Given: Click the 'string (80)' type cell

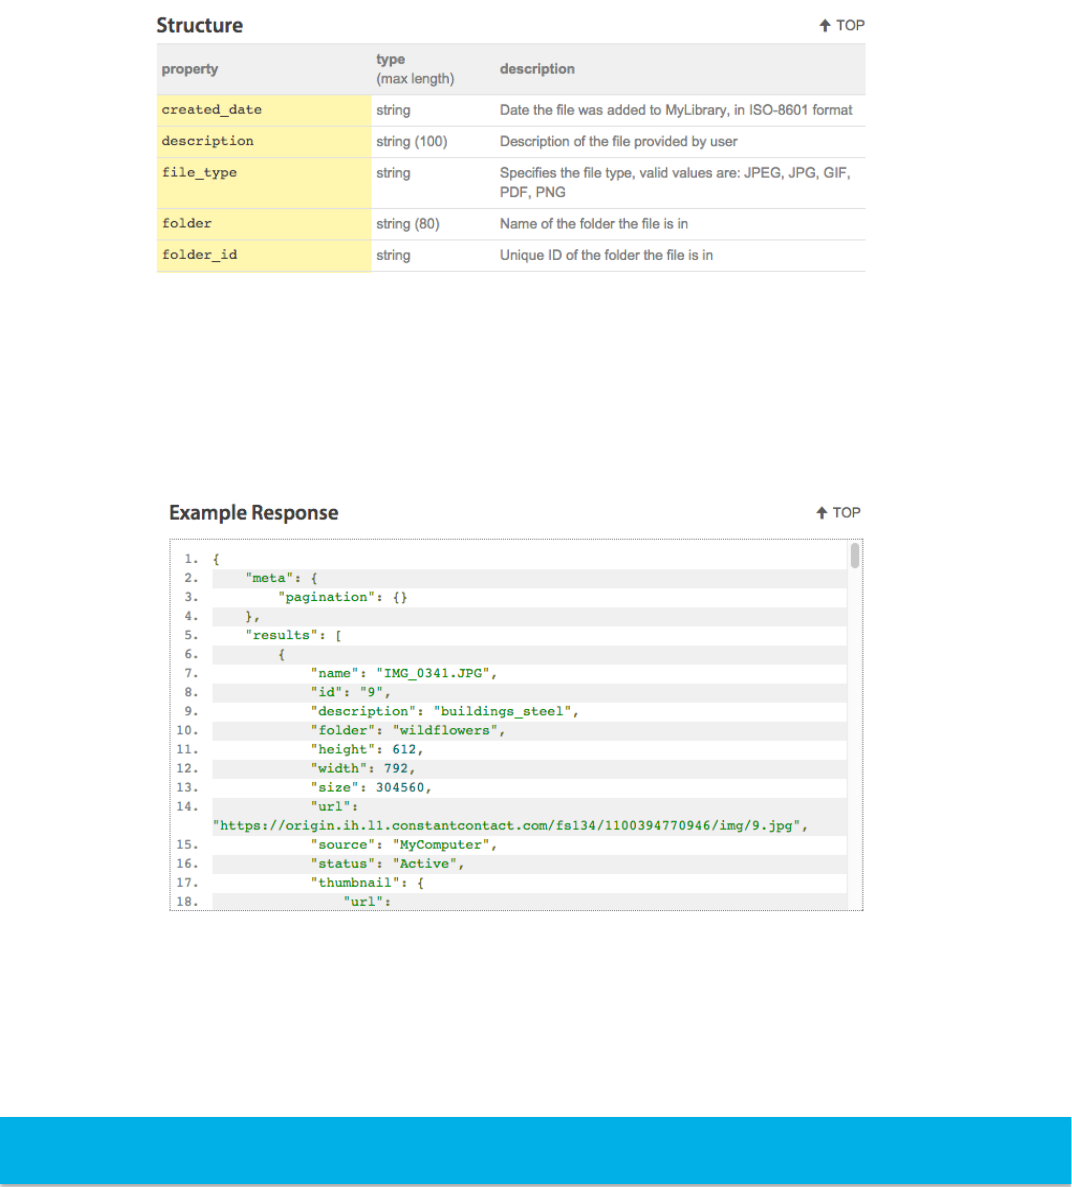Looking at the screenshot, I should pyautogui.click(x=407, y=224).
